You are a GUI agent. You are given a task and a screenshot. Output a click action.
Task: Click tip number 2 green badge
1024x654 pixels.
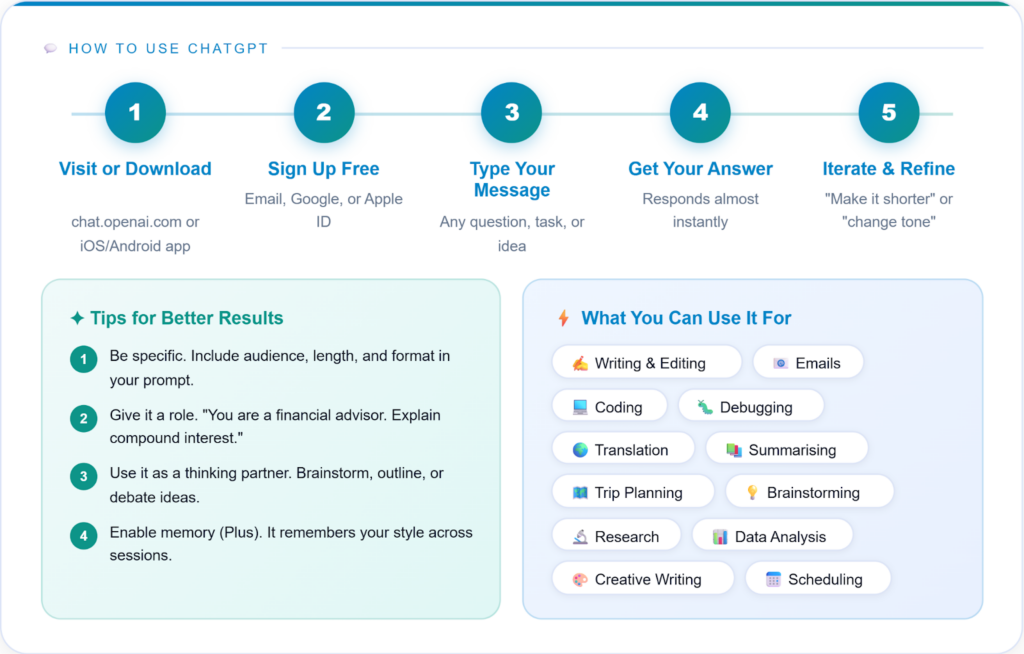coord(84,419)
